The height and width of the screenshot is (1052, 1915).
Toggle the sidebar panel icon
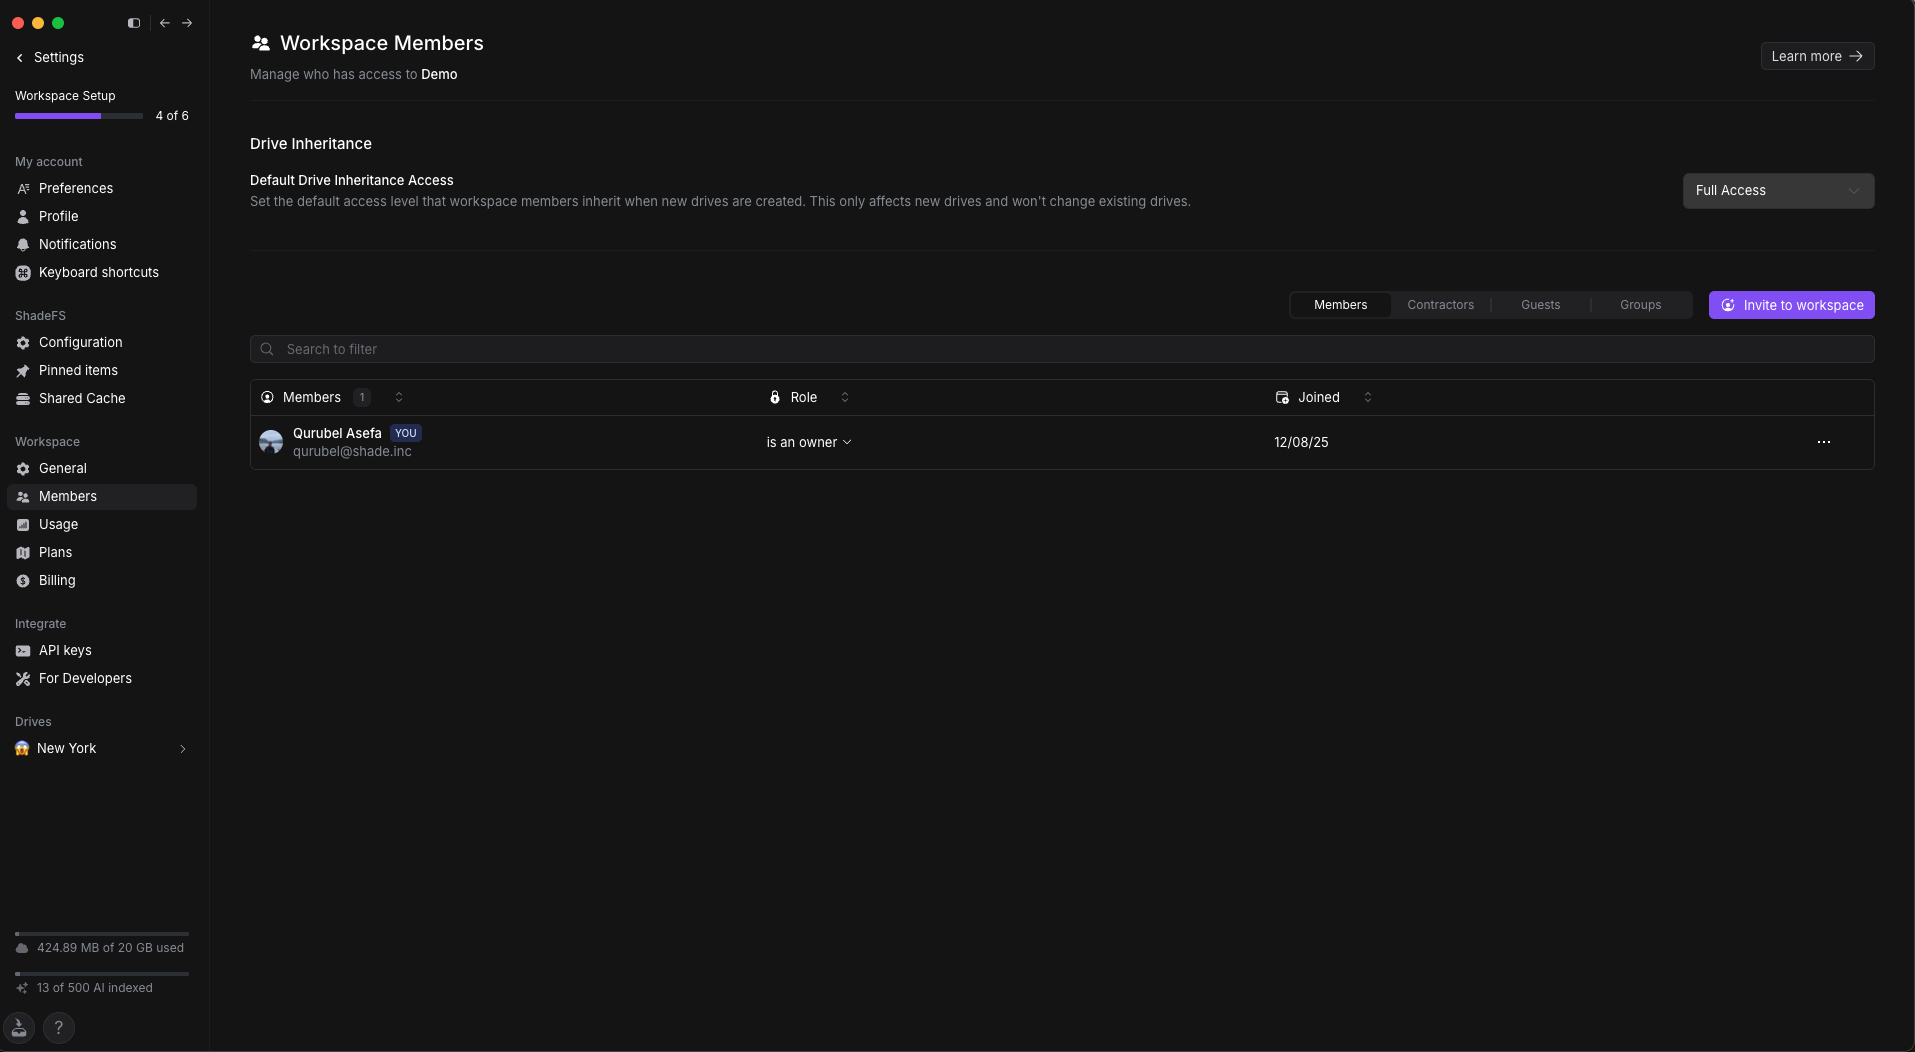point(134,23)
